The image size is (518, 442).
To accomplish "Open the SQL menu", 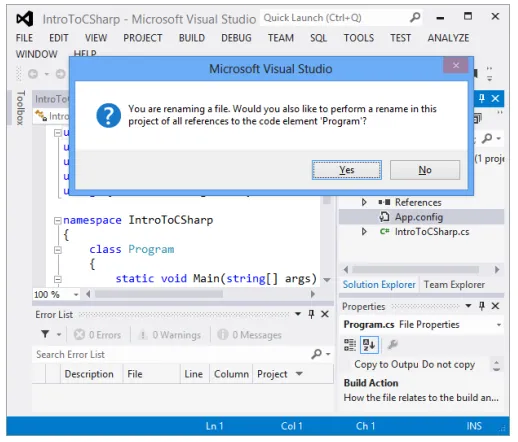I will coord(318,38).
